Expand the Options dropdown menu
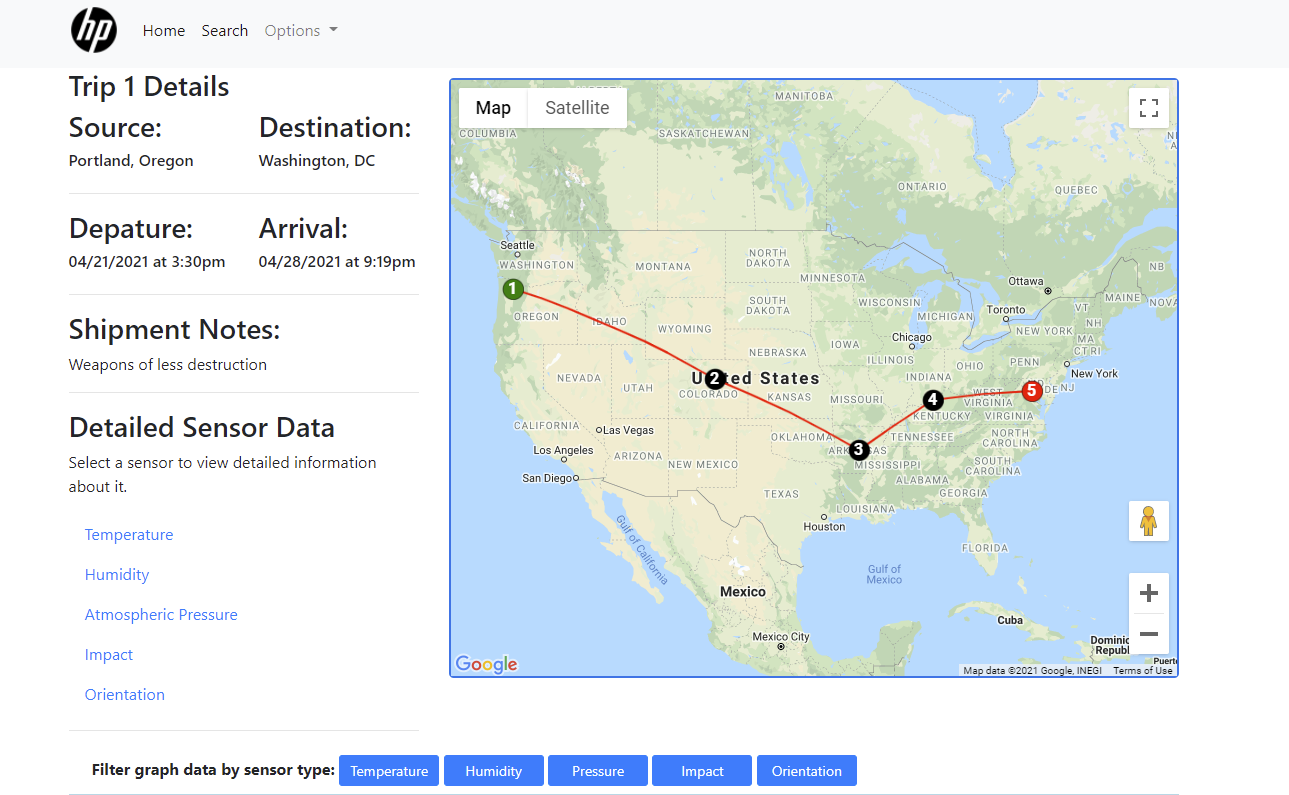 301,31
